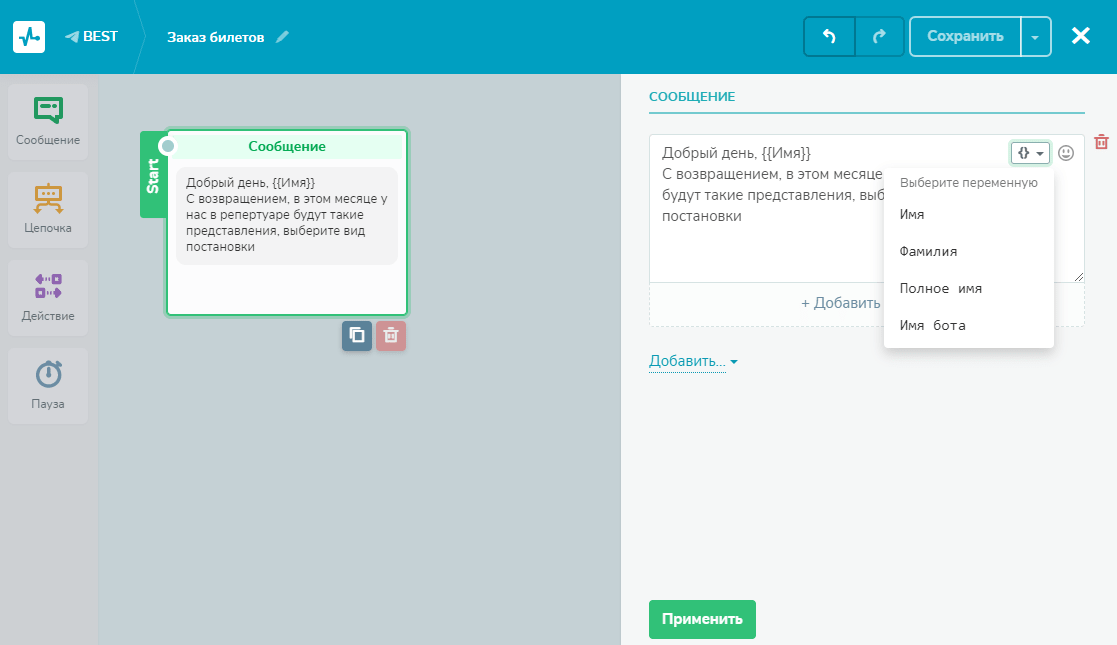Delete the message block on canvas

tap(391, 336)
